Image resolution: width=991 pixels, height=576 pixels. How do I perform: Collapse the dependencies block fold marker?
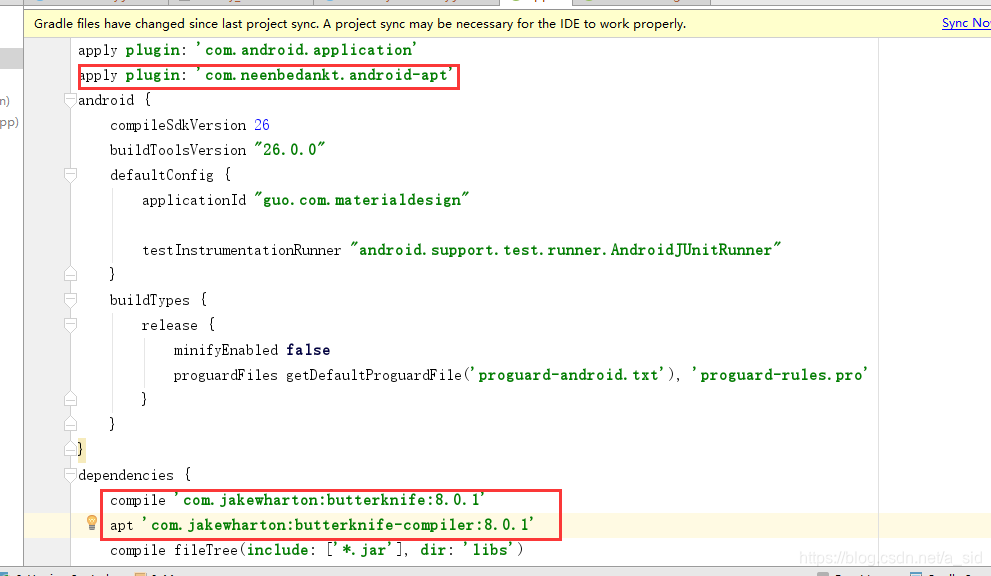(70, 475)
